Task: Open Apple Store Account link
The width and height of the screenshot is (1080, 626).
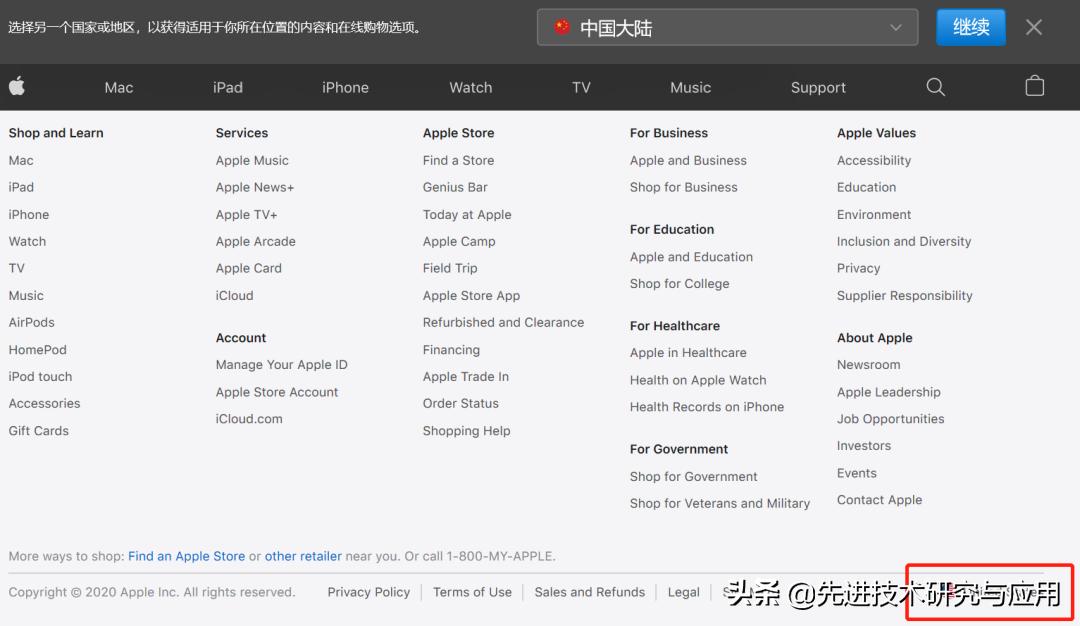Action: click(x=277, y=392)
